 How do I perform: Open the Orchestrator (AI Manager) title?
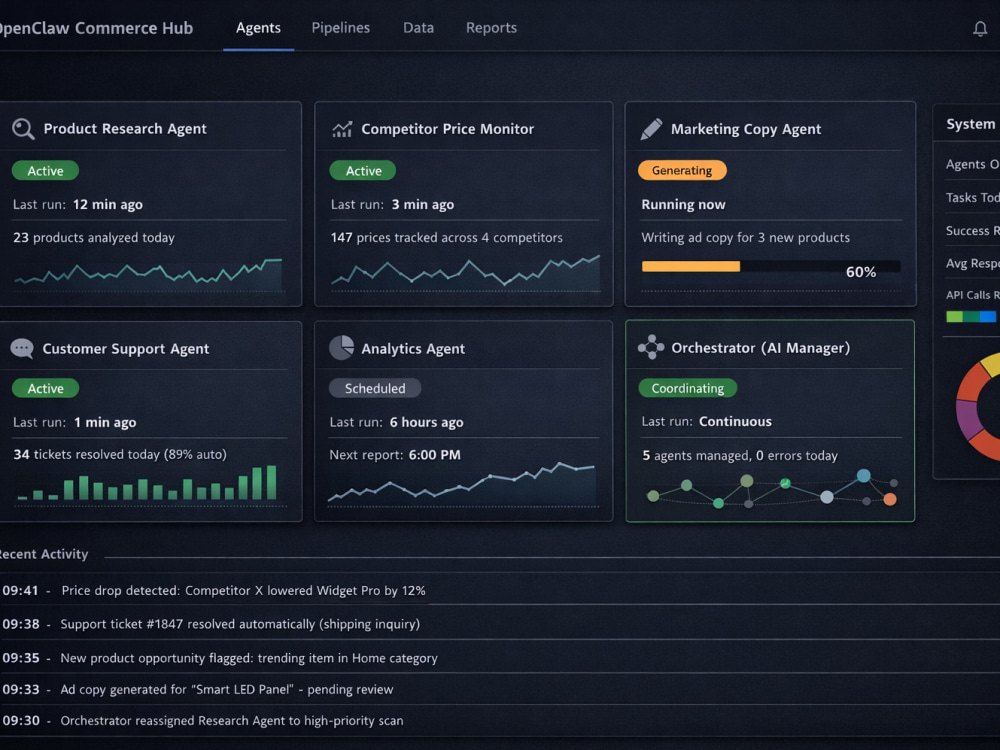(760, 348)
